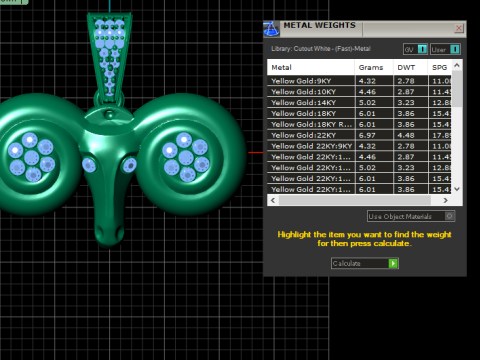The width and height of the screenshot is (480, 360).
Task: Sort by the Metal column header
Action: click(x=311, y=67)
